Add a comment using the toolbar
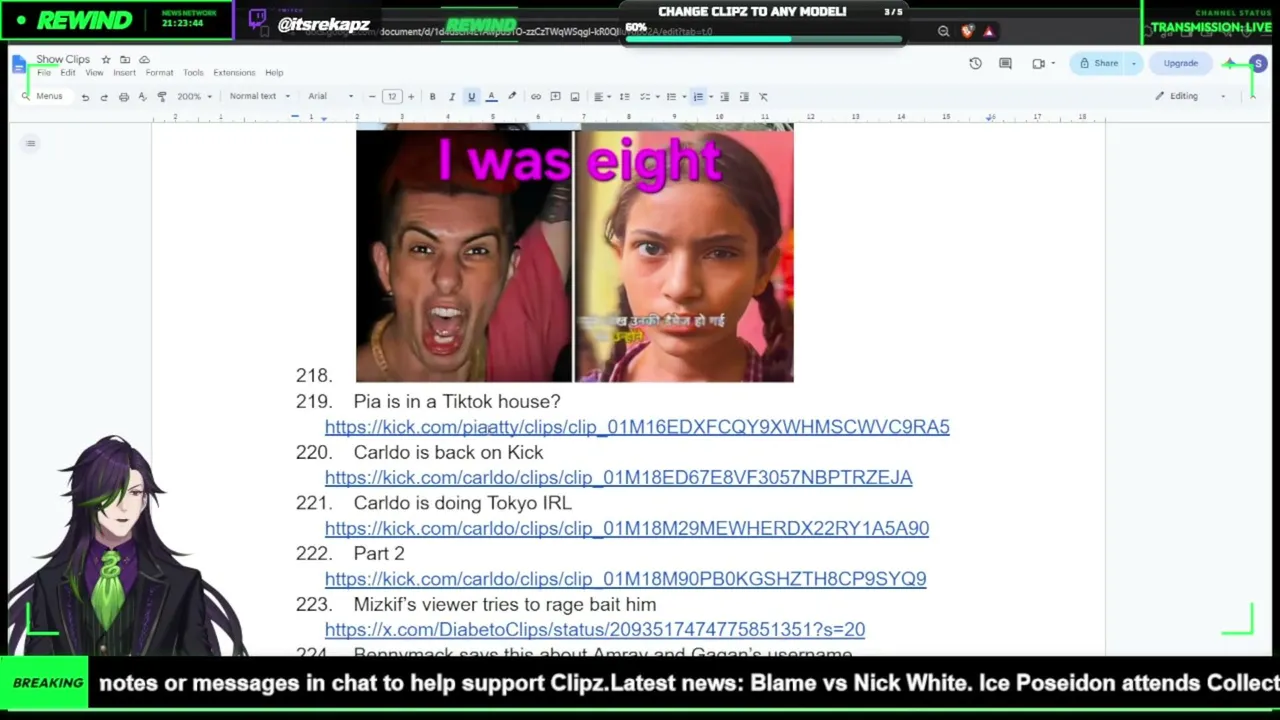1280x720 pixels. click(555, 97)
